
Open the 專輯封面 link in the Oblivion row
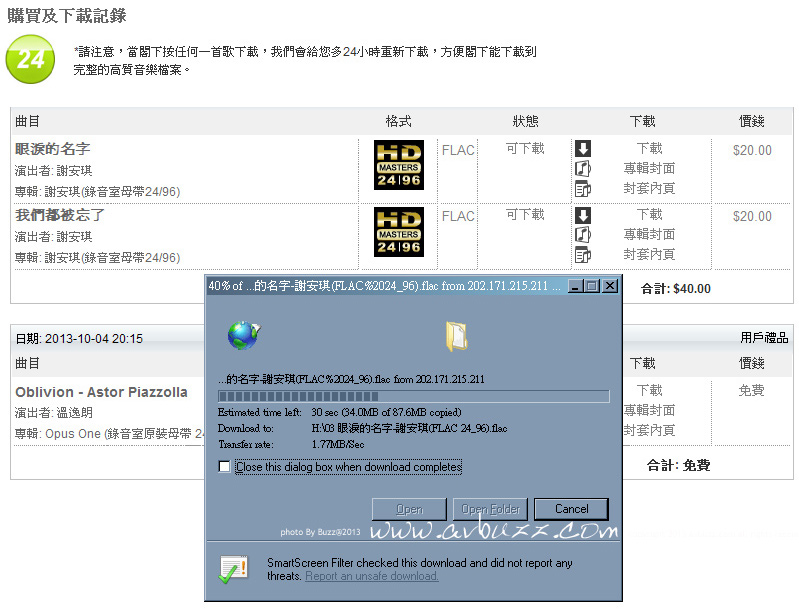tap(649, 410)
